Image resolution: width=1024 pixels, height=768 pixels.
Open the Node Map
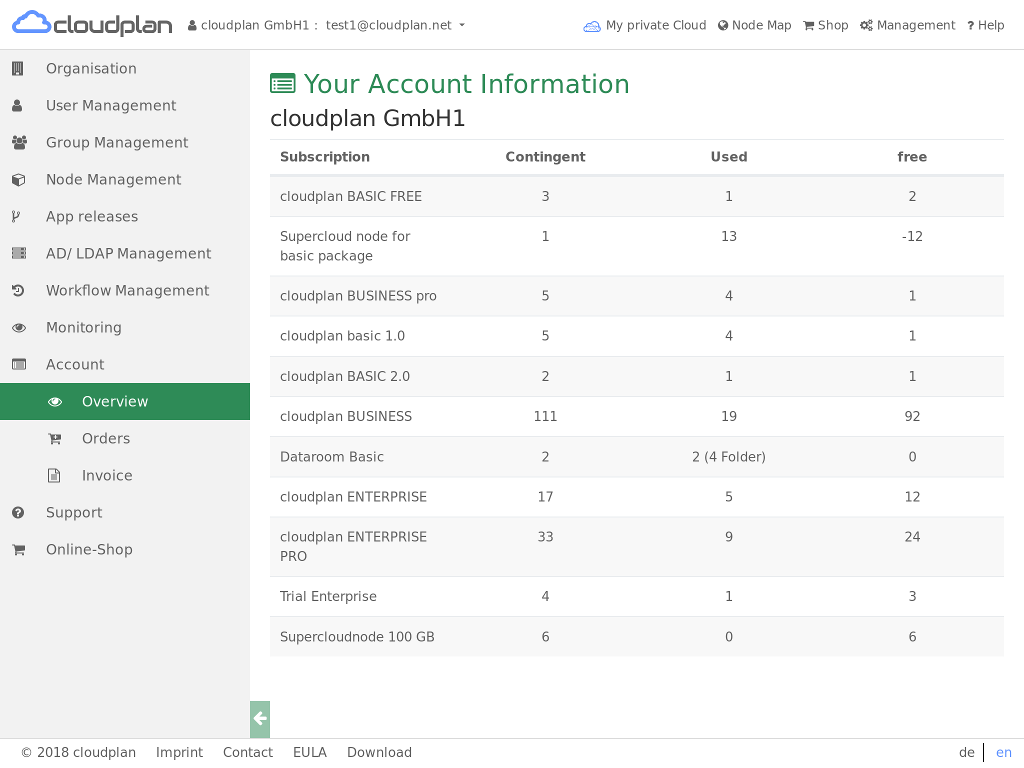point(754,25)
